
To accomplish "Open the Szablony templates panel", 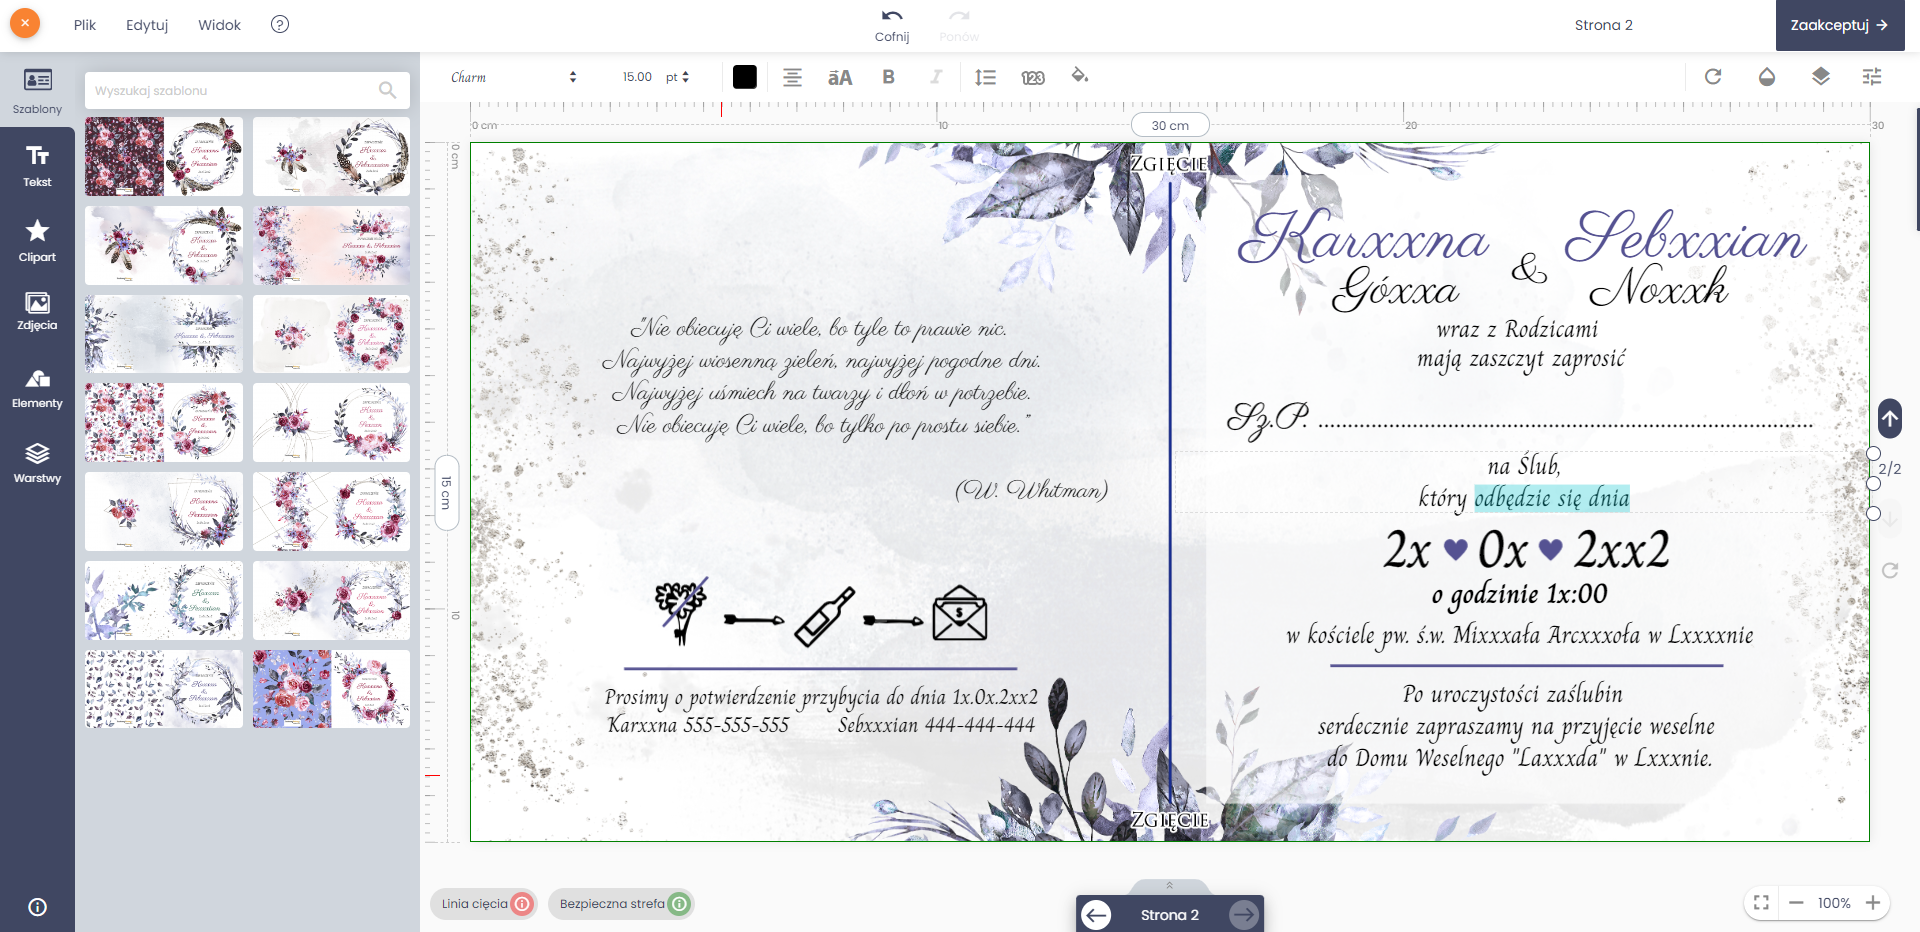I will (37, 90).
